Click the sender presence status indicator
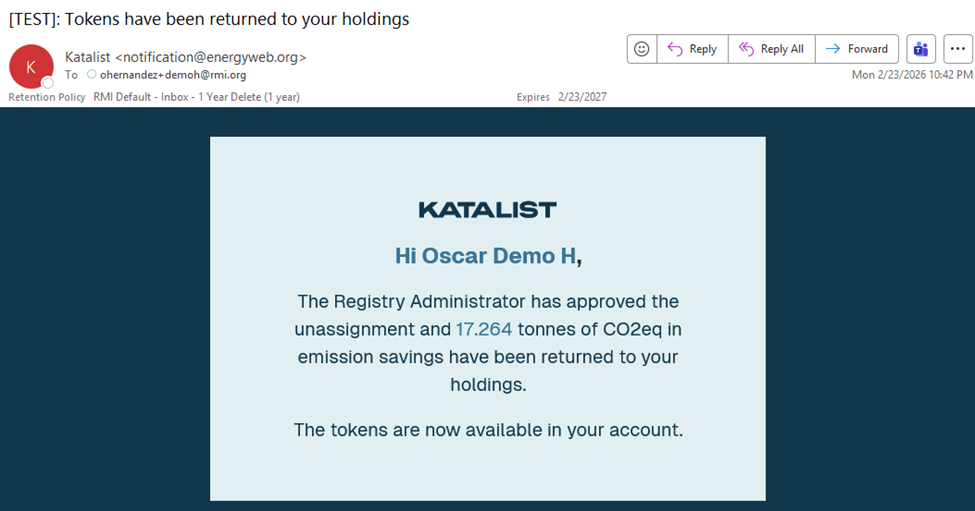The image size is (975, 511). coord(47,82)
